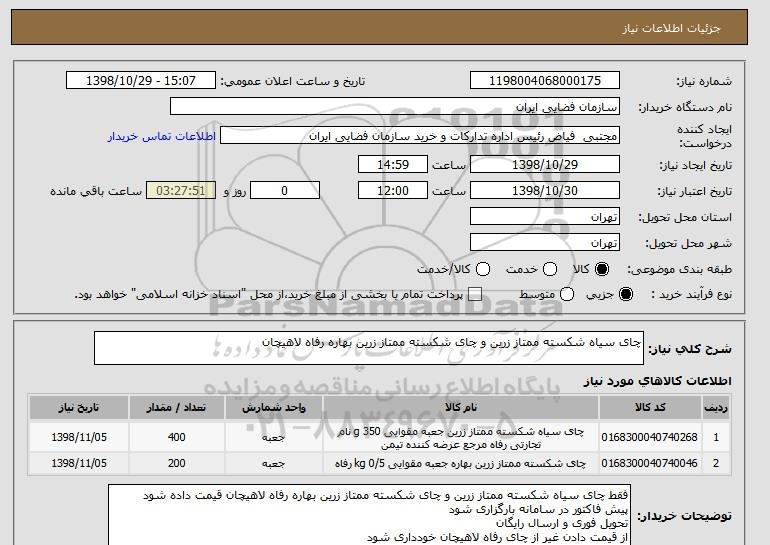The height and width of the screenshot is (545, 770).
Task: Click the جزئیات اطلاعات نیاز header title
Action: pos(671,28)
